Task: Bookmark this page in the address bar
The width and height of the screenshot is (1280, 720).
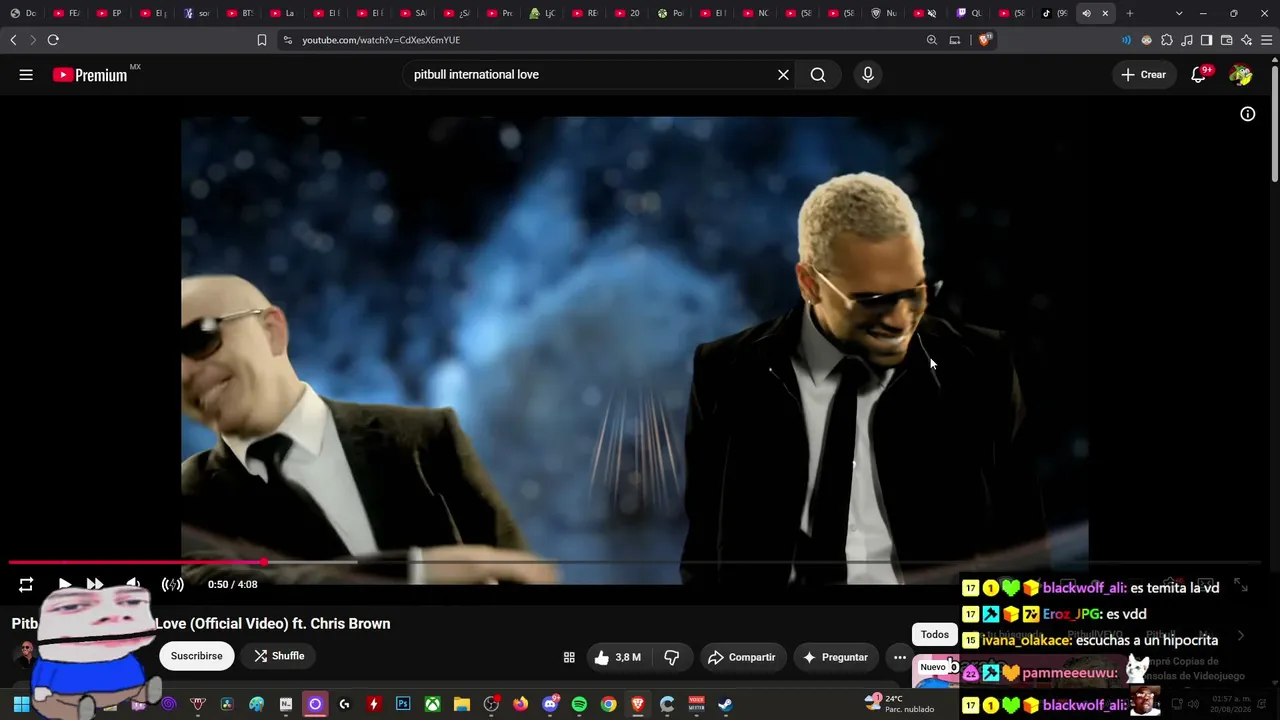Action: [x=262, y=40]
